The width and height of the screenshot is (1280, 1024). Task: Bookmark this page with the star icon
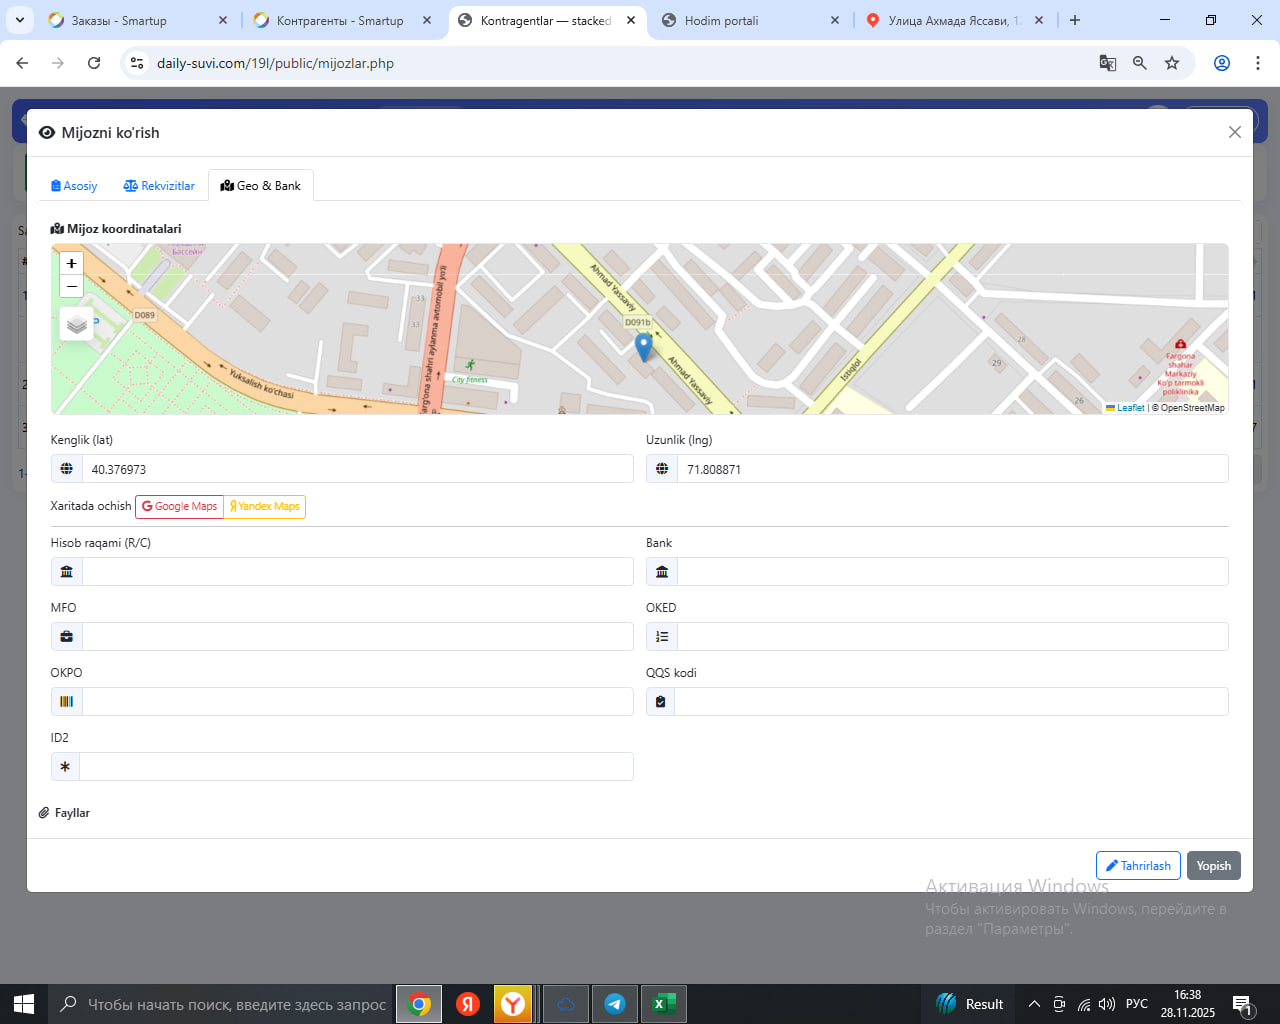[x=1172, y=63]
